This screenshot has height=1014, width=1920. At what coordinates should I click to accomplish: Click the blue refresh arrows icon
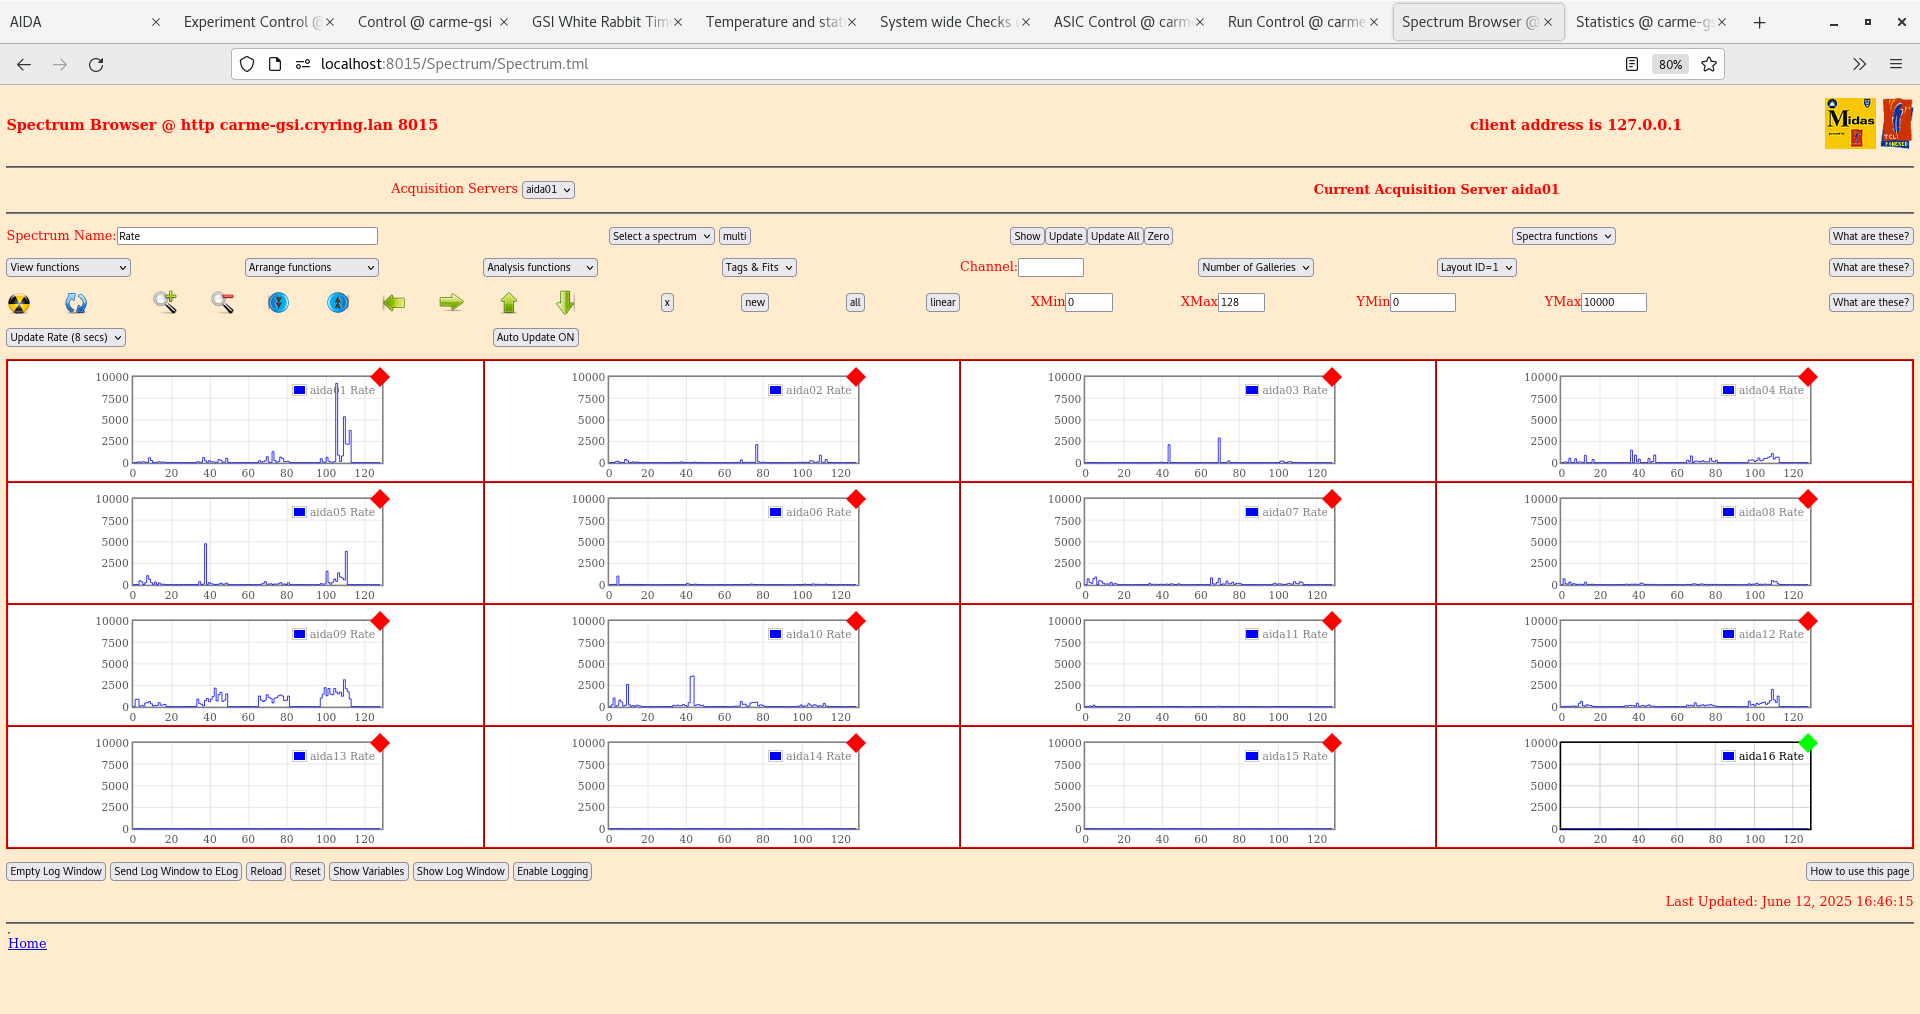75,303
